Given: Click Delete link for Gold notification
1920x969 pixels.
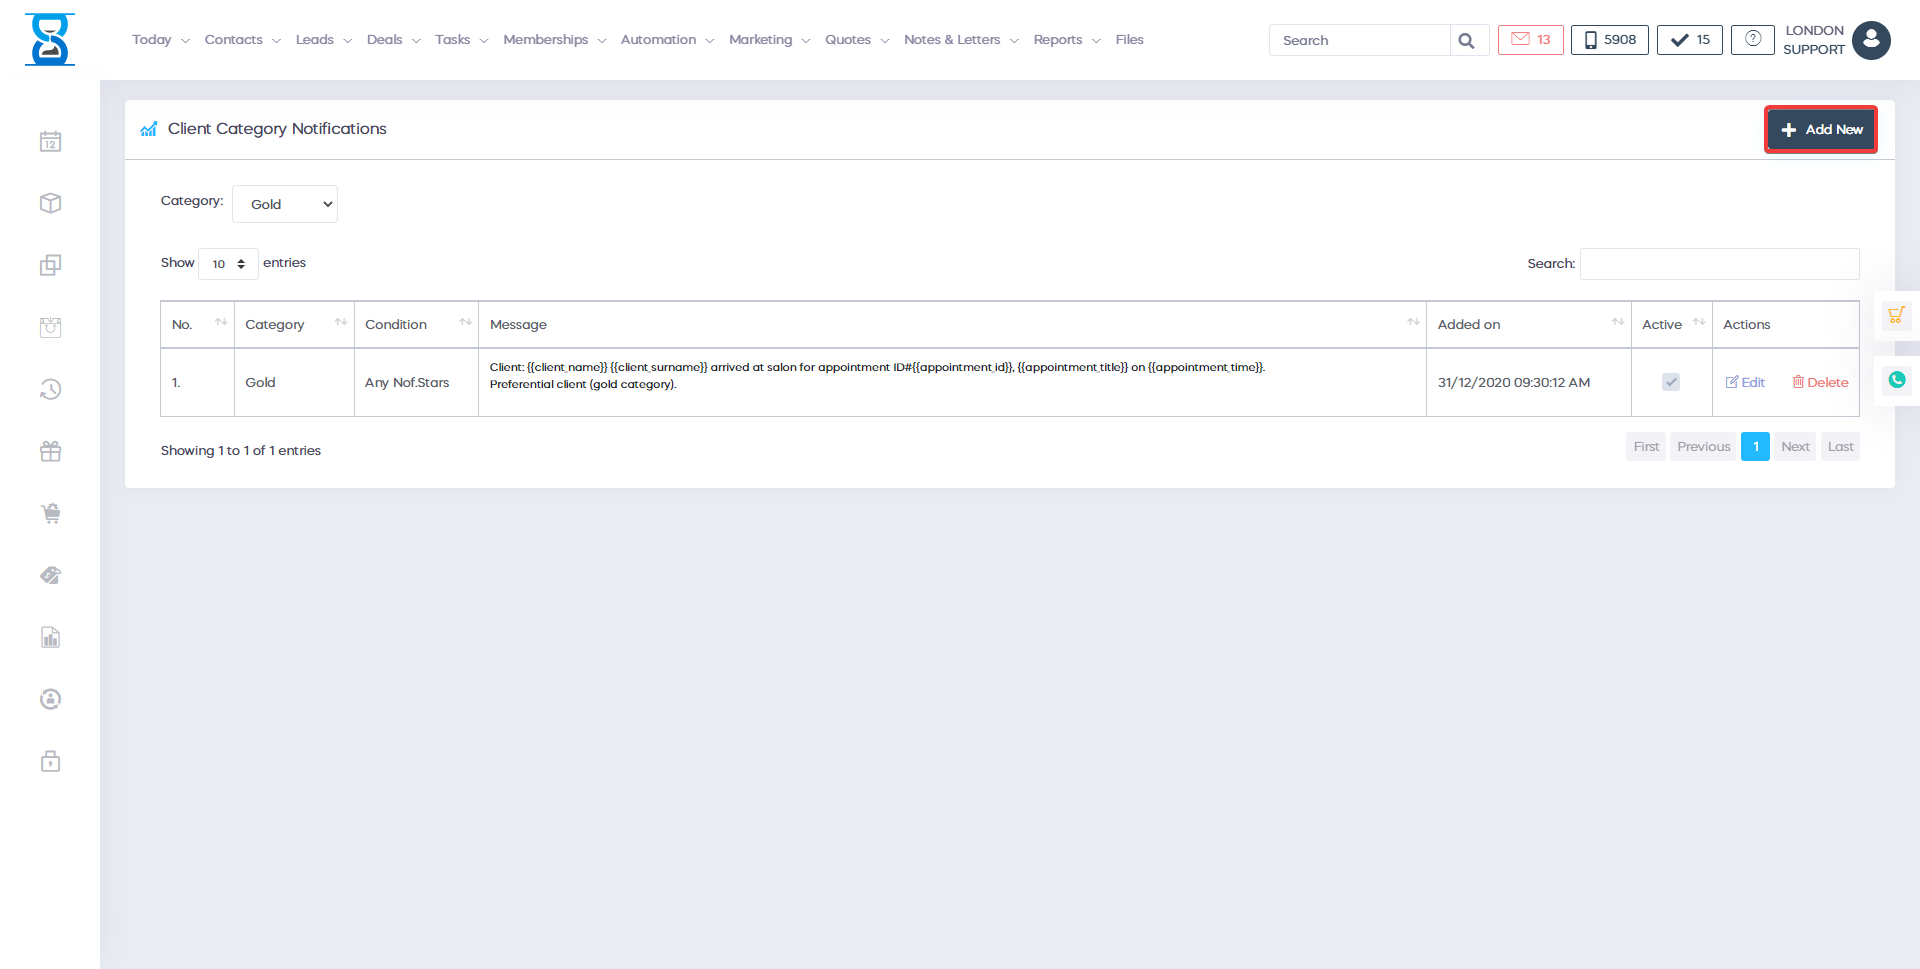Looking at the screenshot, I should tap(1820, 382).
